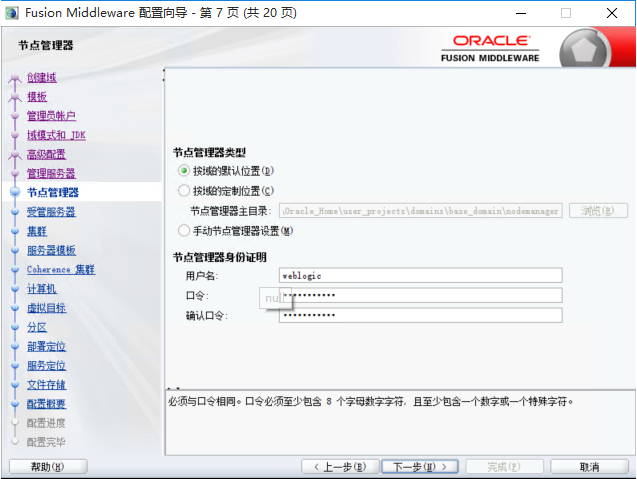Viewport: 637px width, 479px height.
Task: Select the current 节点管理器 step
Action: tap(53, 192)
